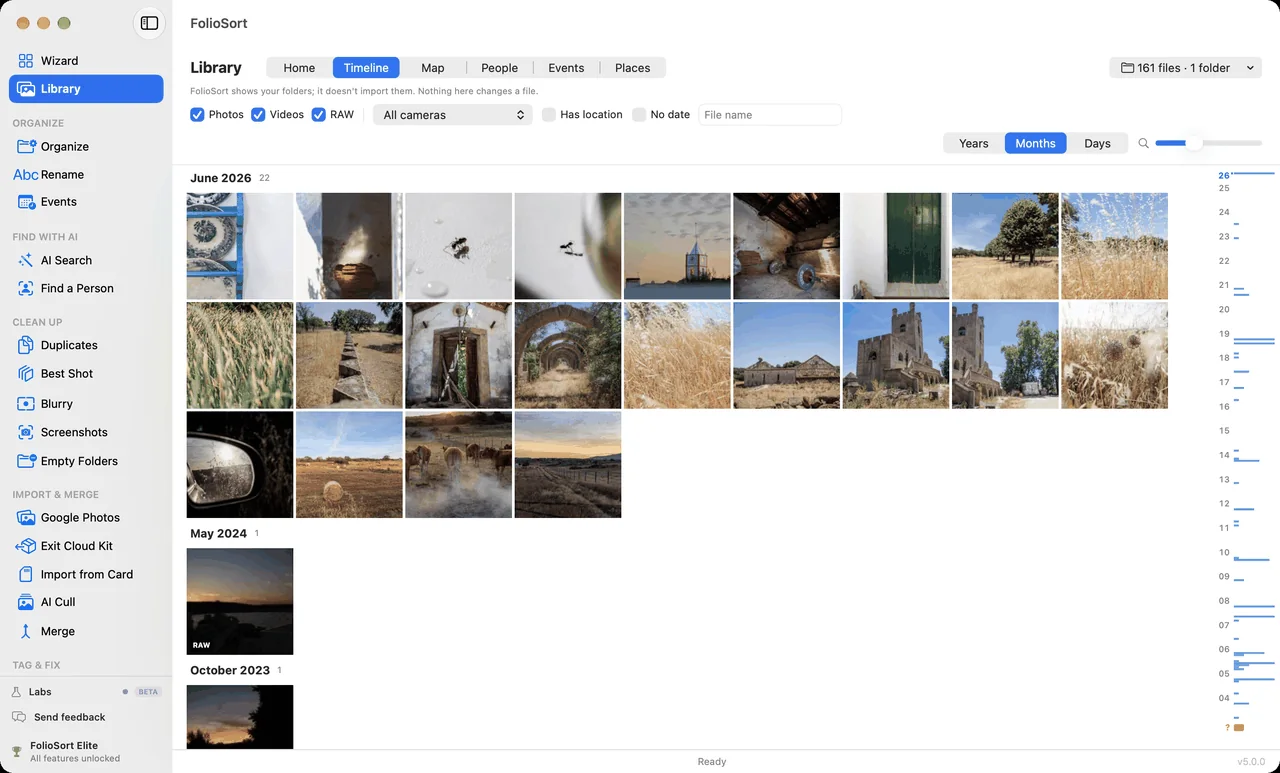Select the Best Shot icon
Screen dimensions: 1280x773
point(26,373)
